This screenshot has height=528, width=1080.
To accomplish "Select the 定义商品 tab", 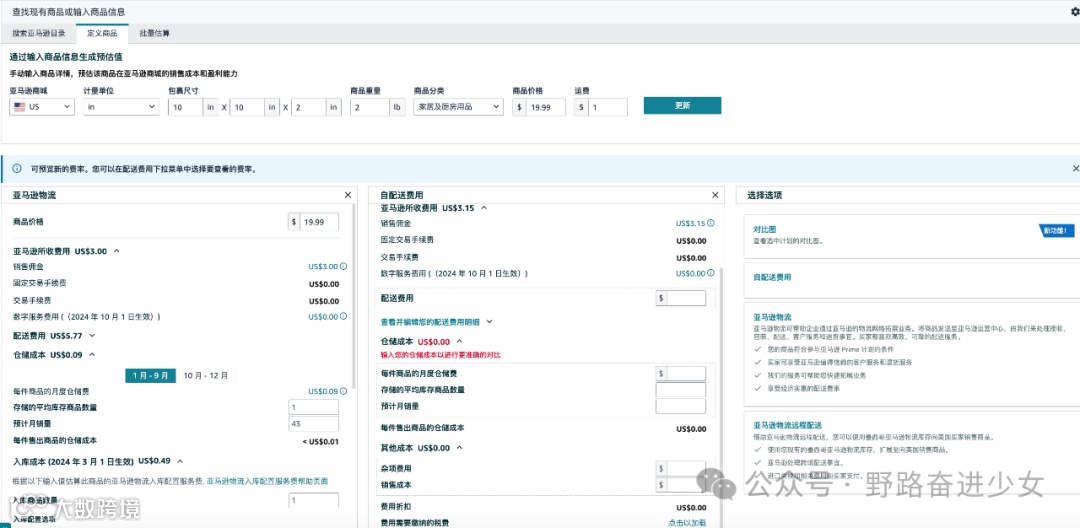I will pyautogui.click(x=102, y=33).
